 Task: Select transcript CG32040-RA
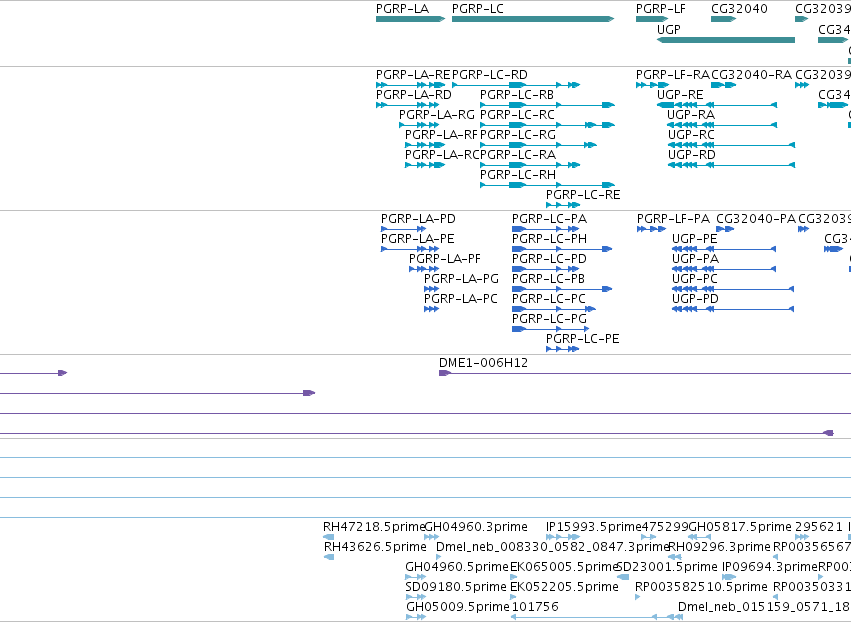click(723, 85)
